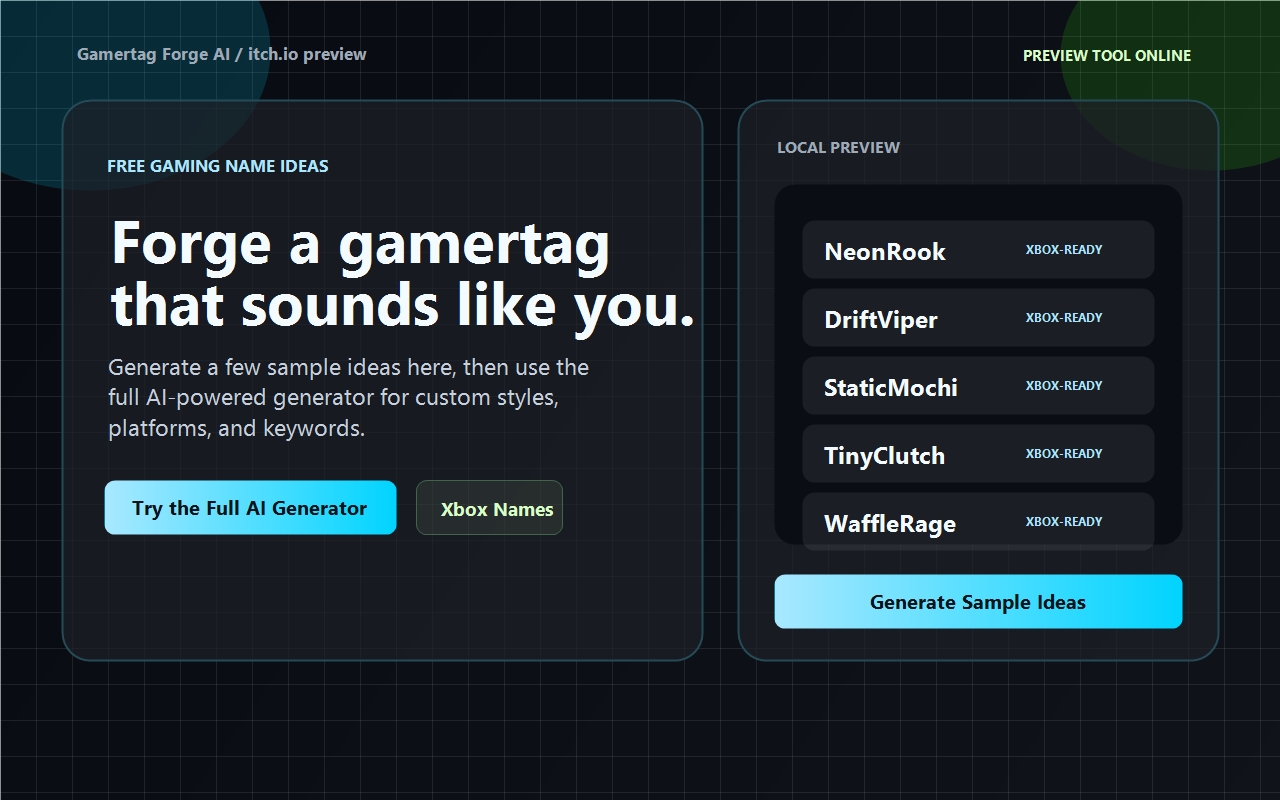Image resolution: width=1280 pixels, height=800 pixels.
Task: Click the PREVIEW TOOL ONLINE status indicator
Action: click(1107, 55)
